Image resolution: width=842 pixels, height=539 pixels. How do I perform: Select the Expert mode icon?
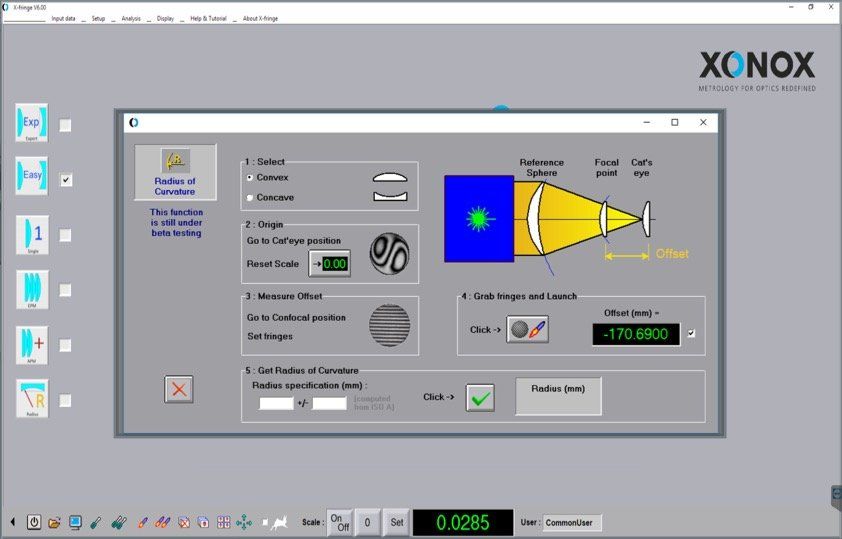tap(31, 123)
